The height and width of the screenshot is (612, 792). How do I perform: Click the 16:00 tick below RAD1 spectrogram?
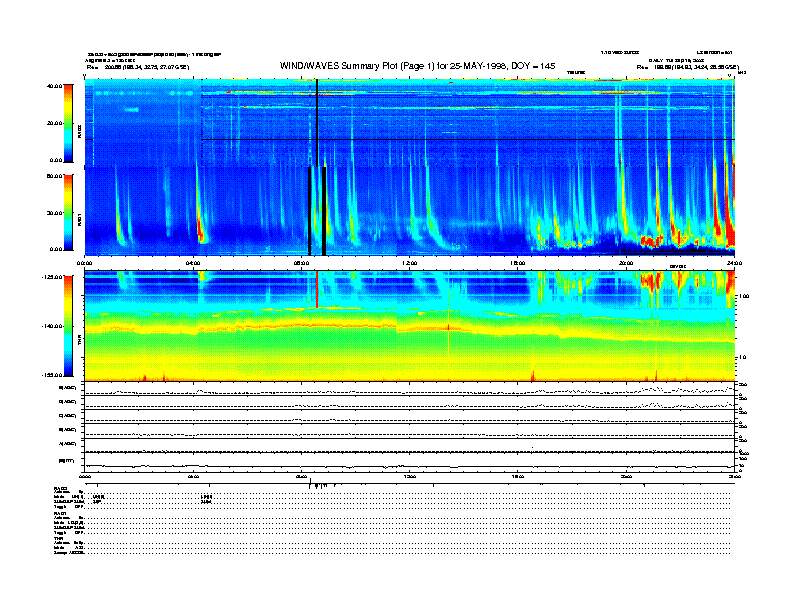tap(518, 263)
